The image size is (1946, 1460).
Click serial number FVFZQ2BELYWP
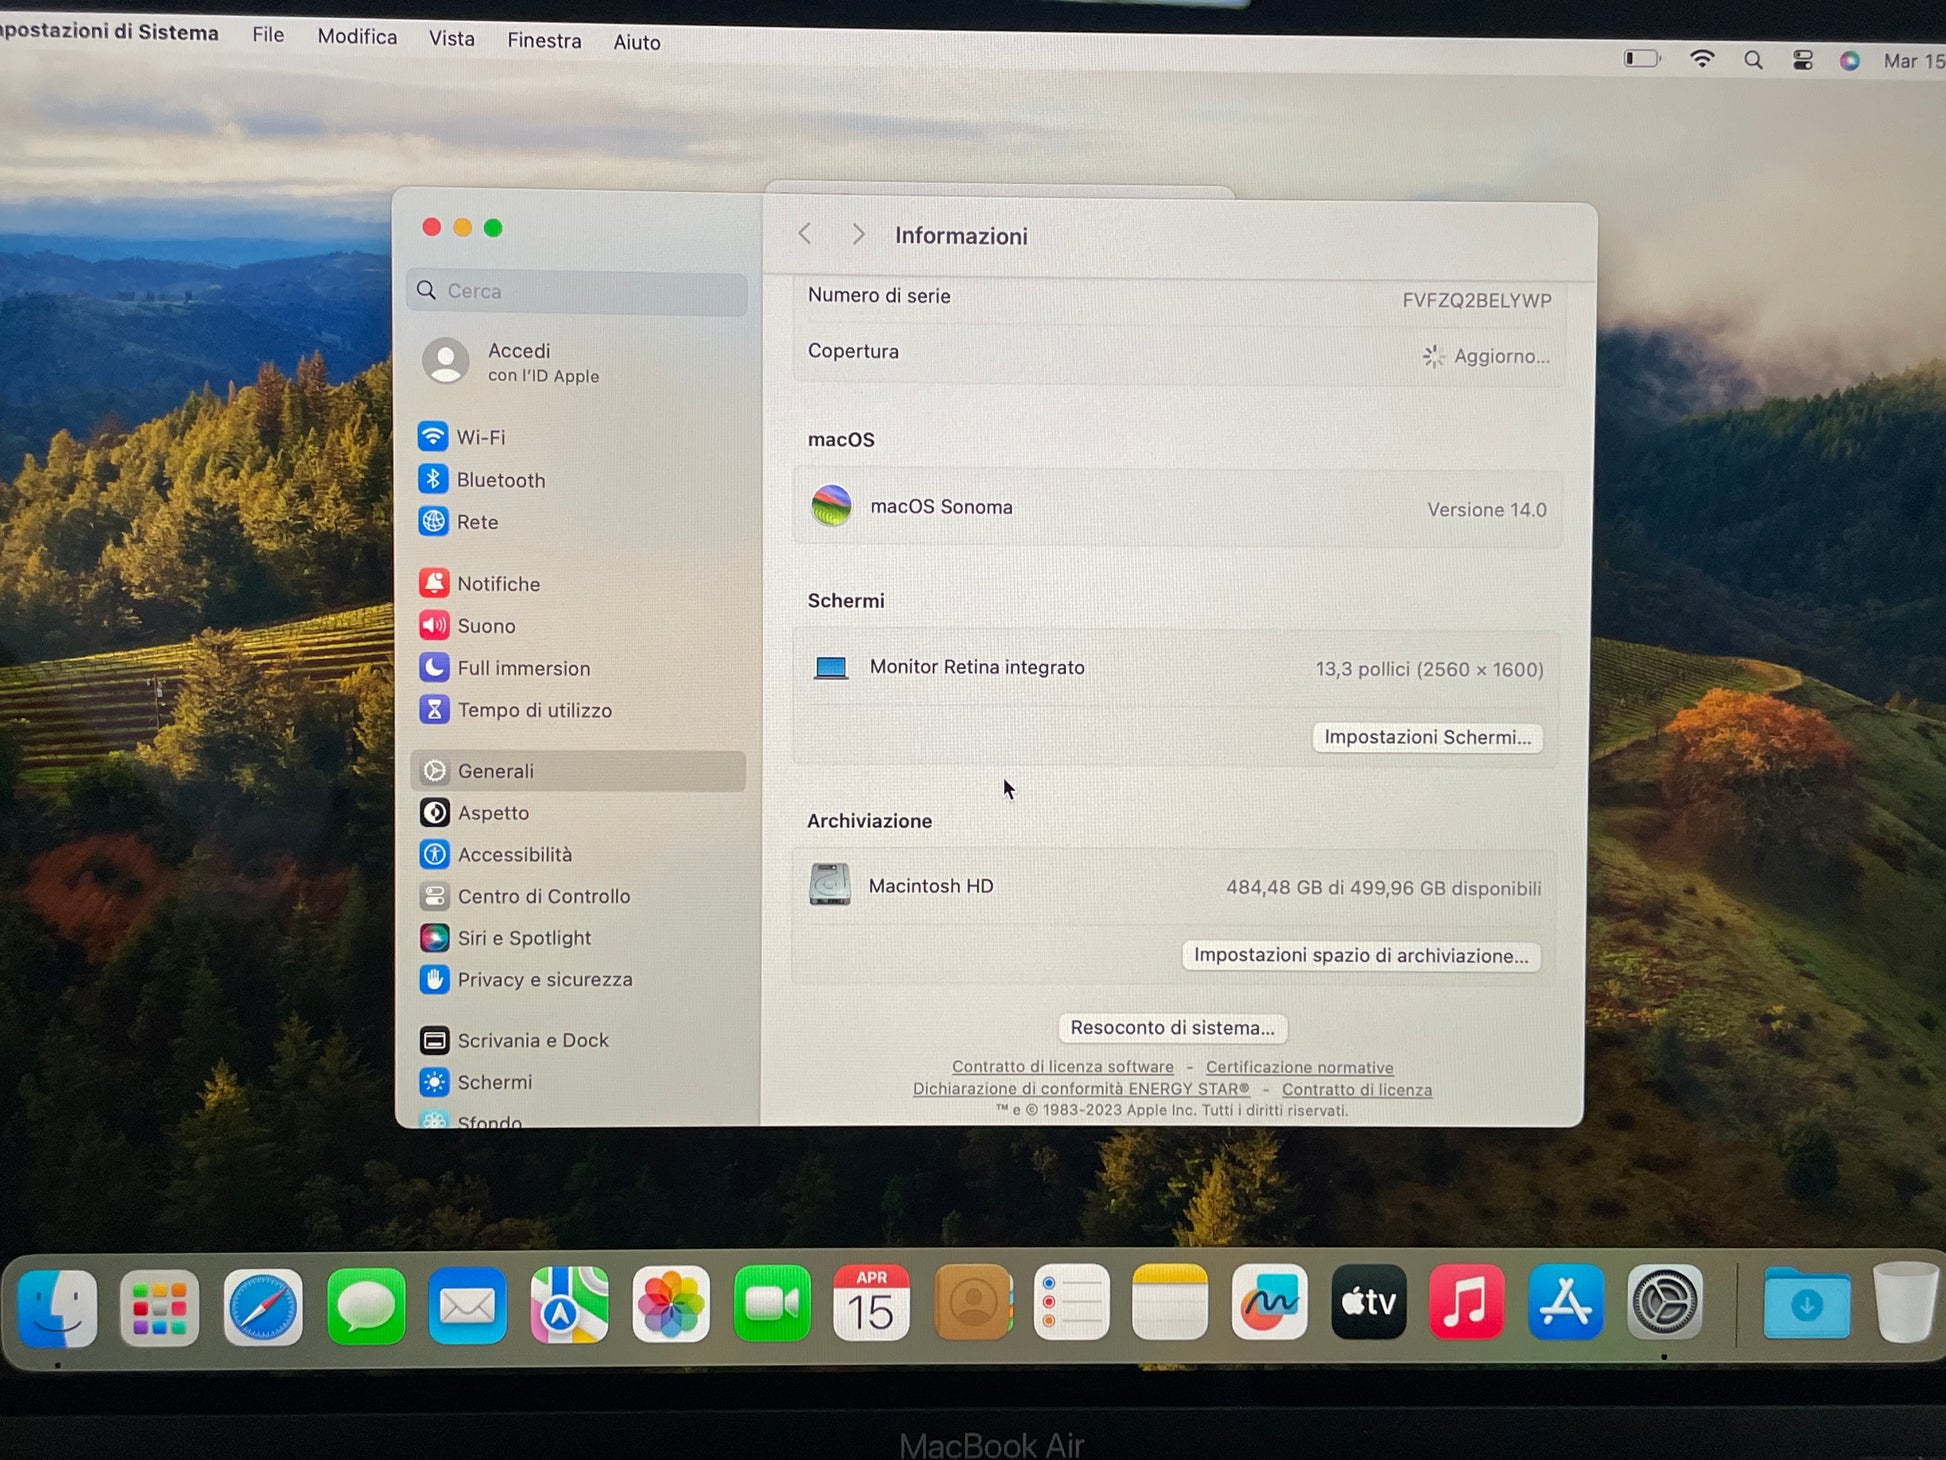(x=1477, y=301)
